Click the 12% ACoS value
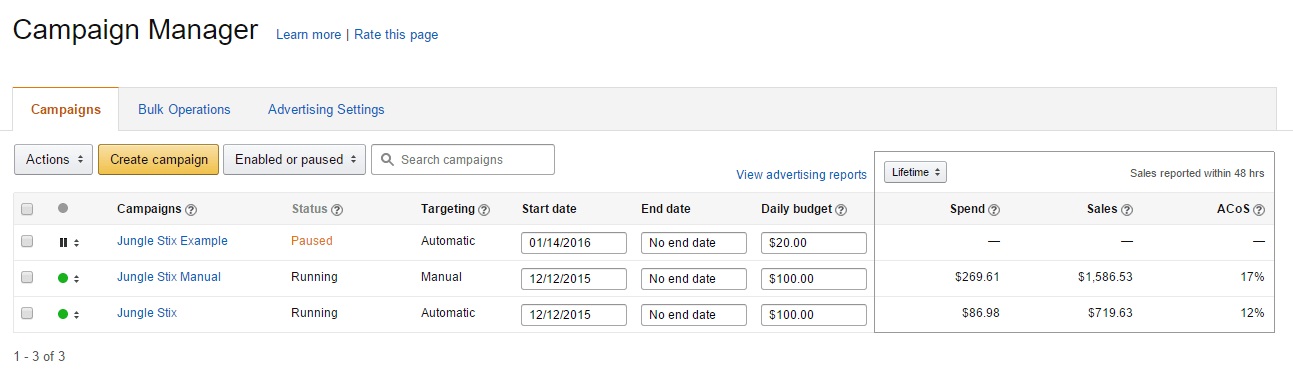 1253,313
